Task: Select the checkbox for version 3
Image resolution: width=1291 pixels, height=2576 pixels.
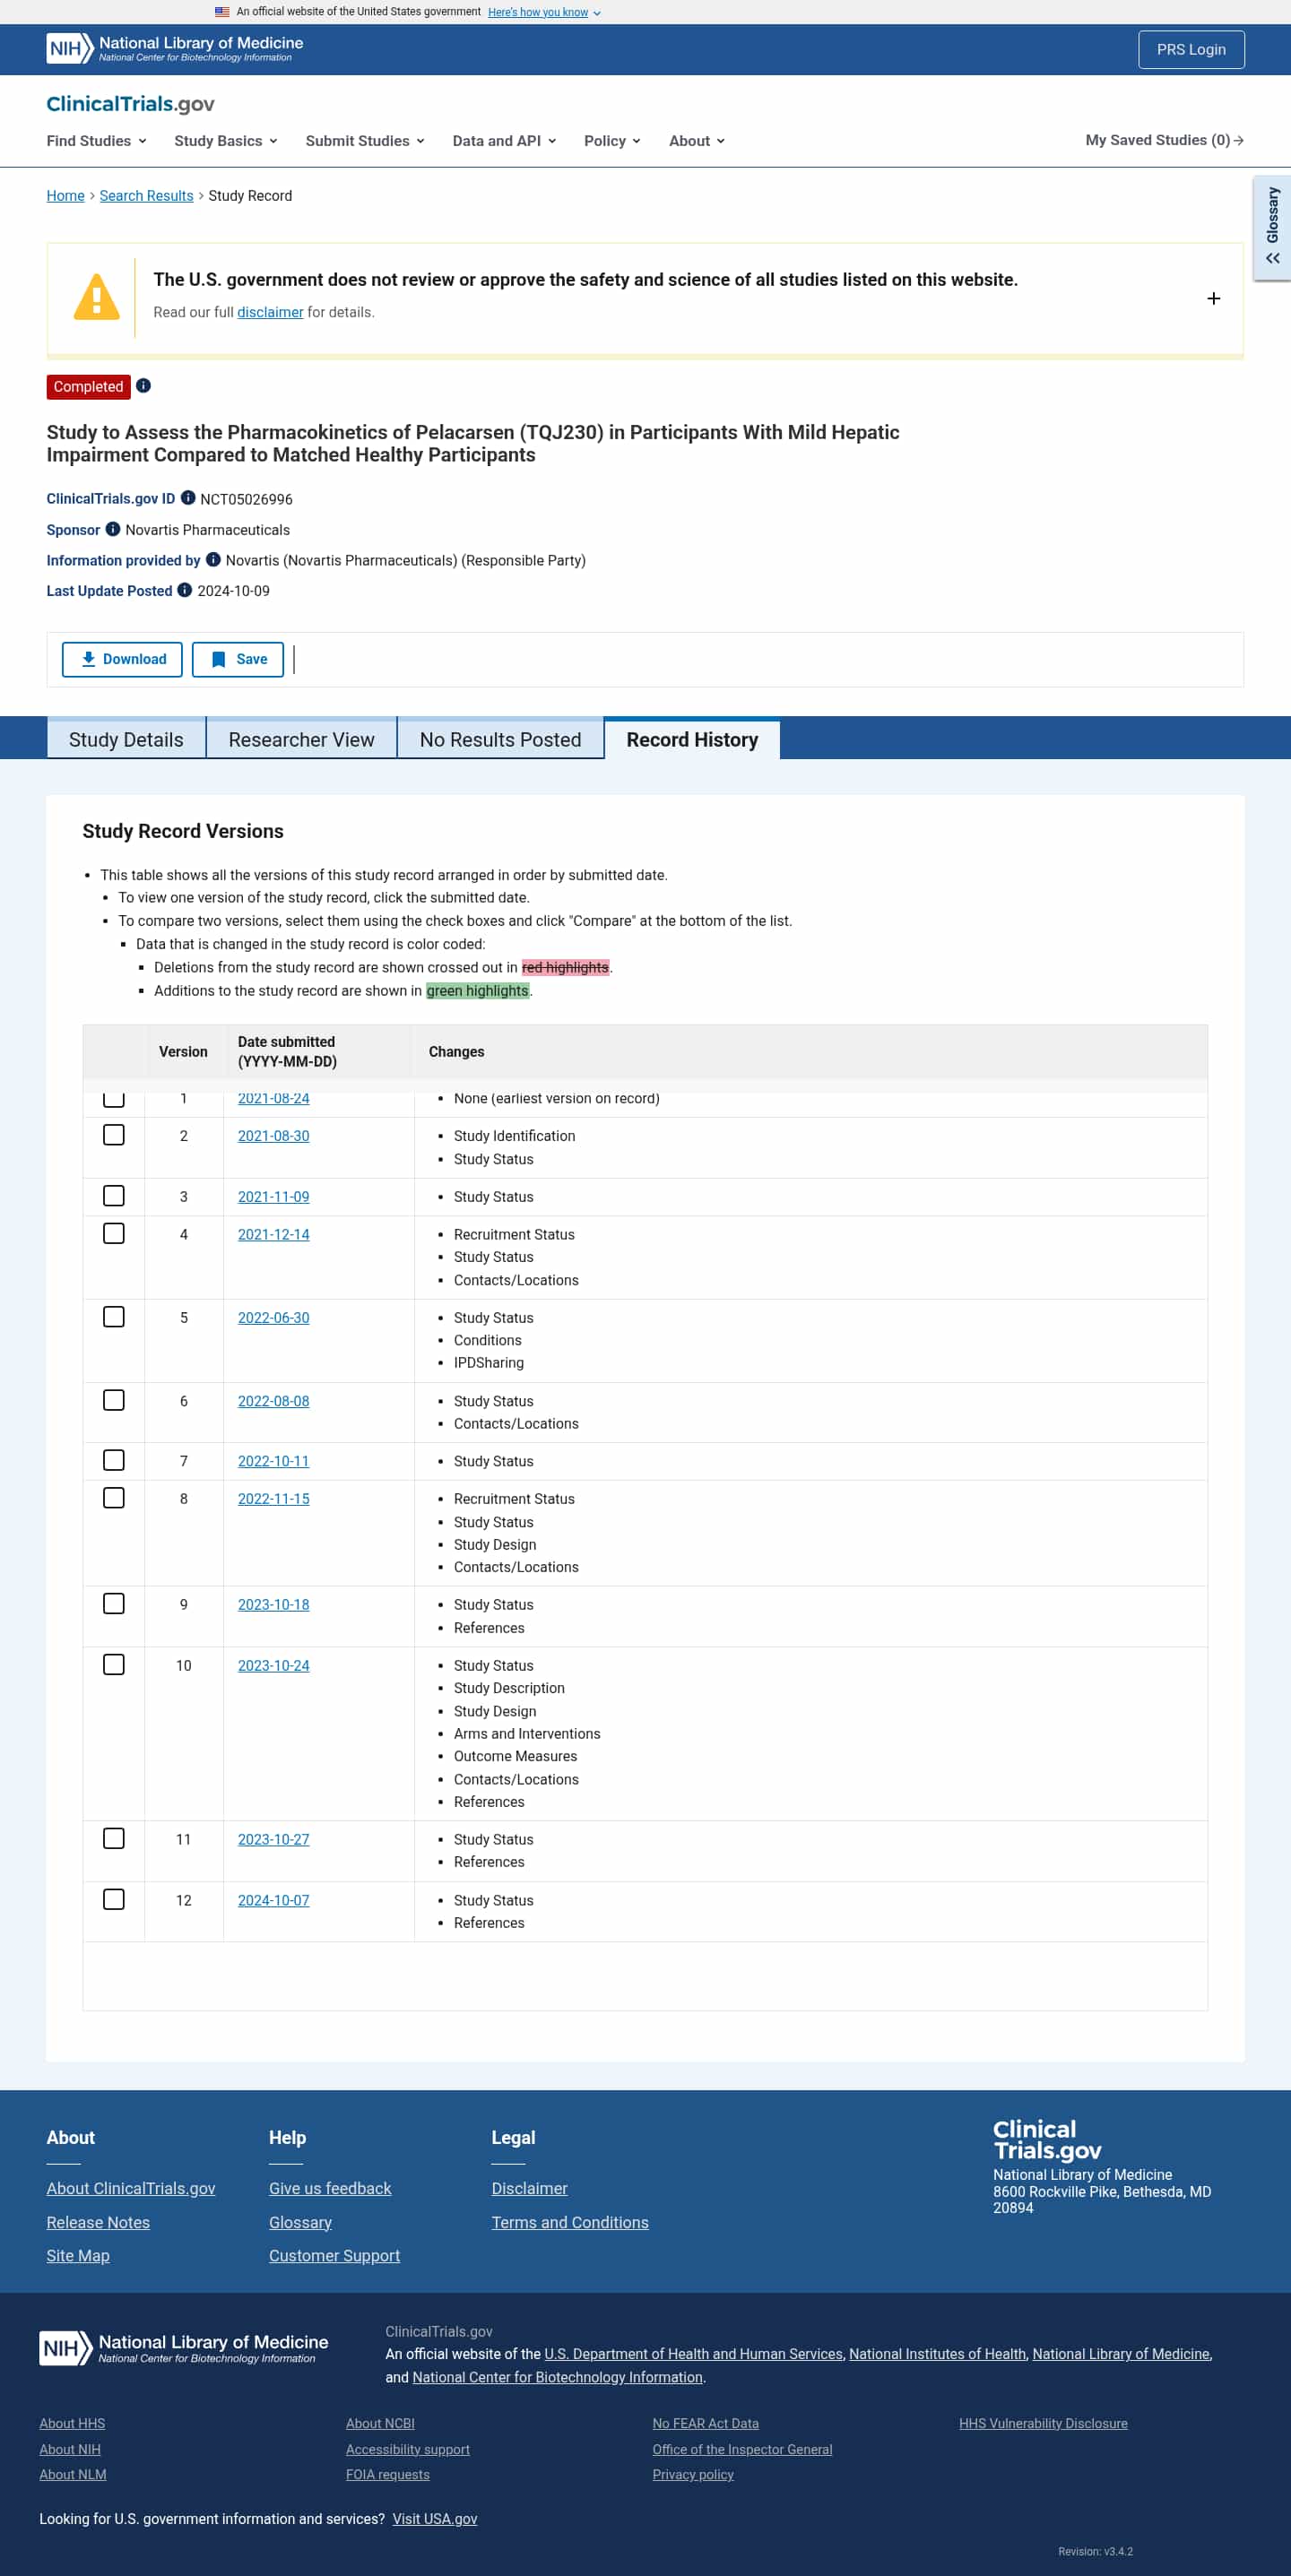Action: 114,1196
